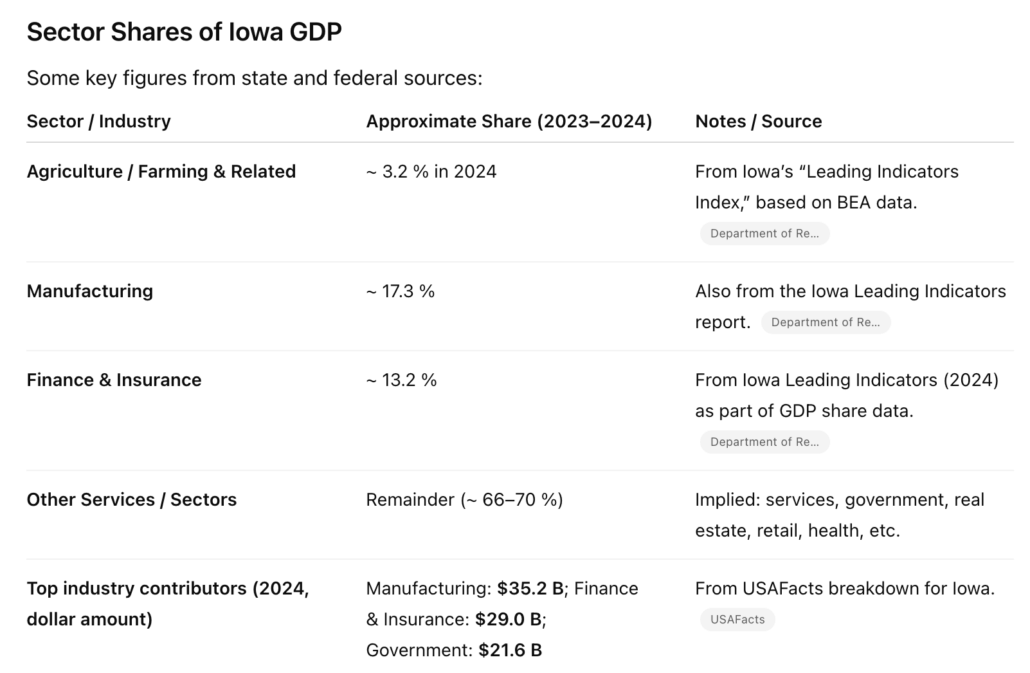Select the "~ 3.2 % in 2024" share cell
The height and width of the screenshot is (673, 1030).
(431, 171)
